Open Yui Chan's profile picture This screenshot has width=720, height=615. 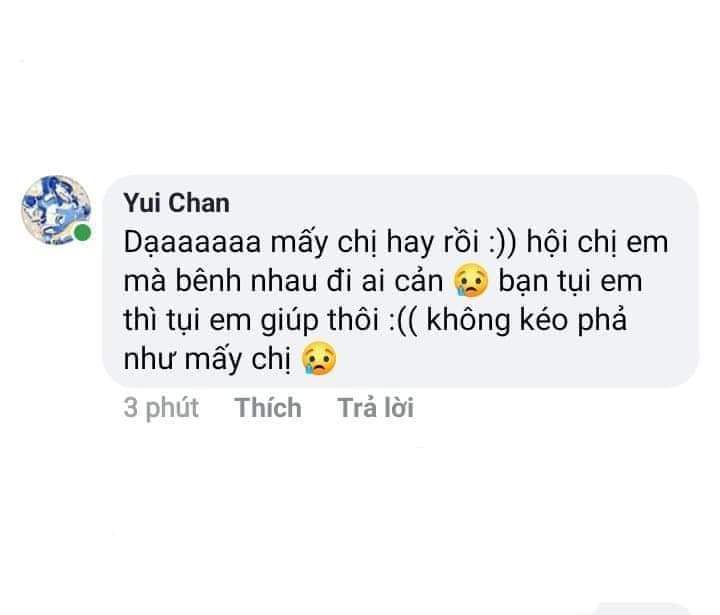pyautogui.click(x=56, y=210)
